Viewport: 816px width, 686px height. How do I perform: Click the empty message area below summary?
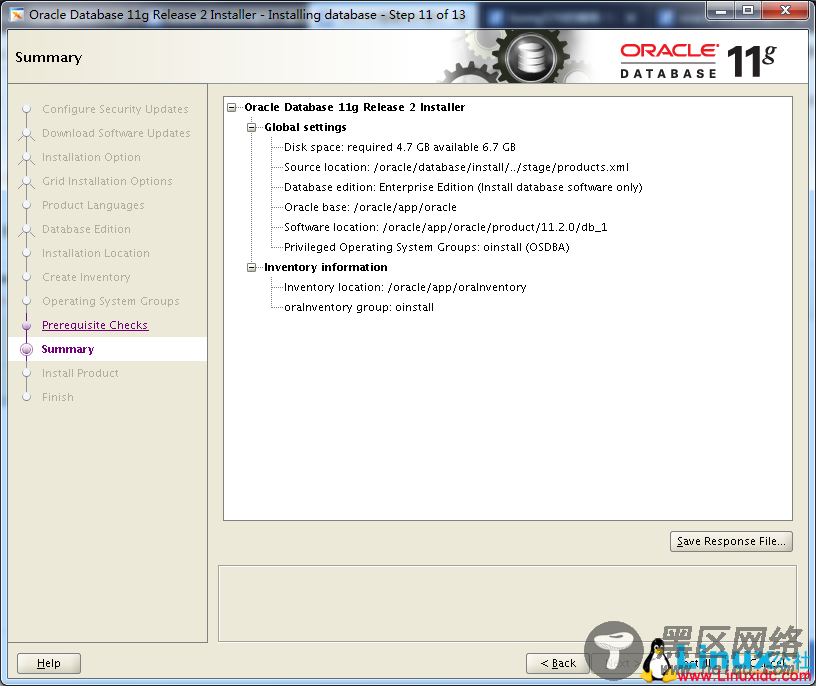pos(507,604)
